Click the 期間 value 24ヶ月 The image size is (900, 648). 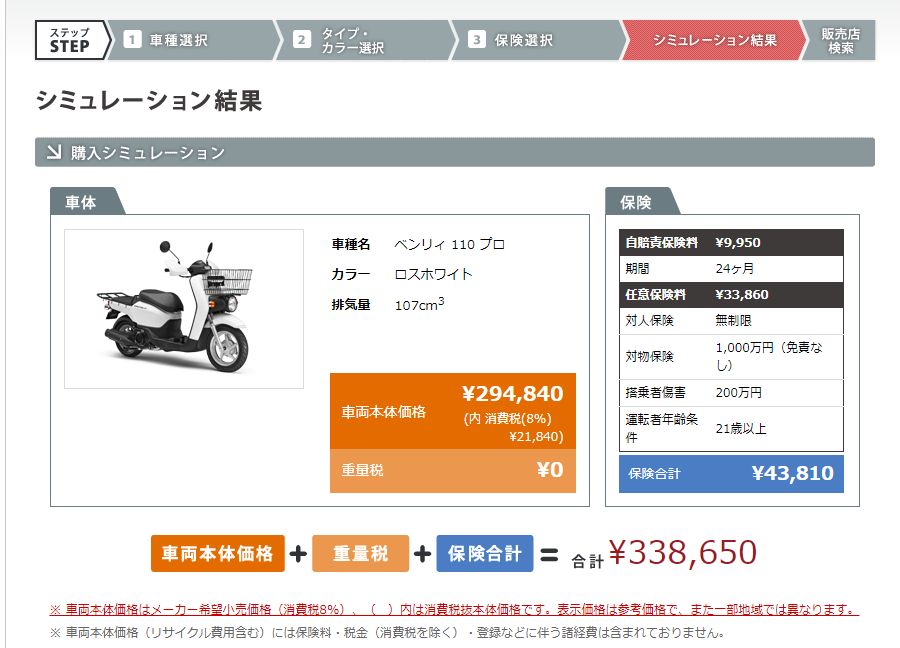click(x=735, y=269)
